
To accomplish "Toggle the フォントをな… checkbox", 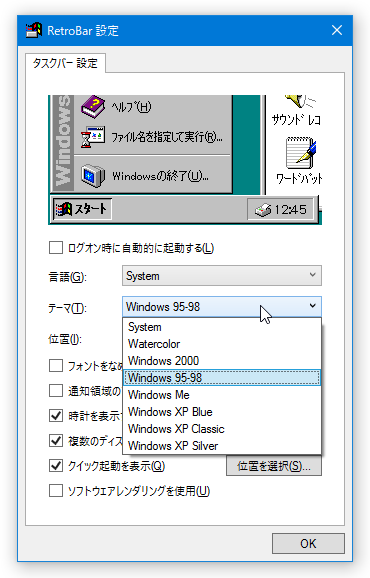I will (x=56, y=366).
